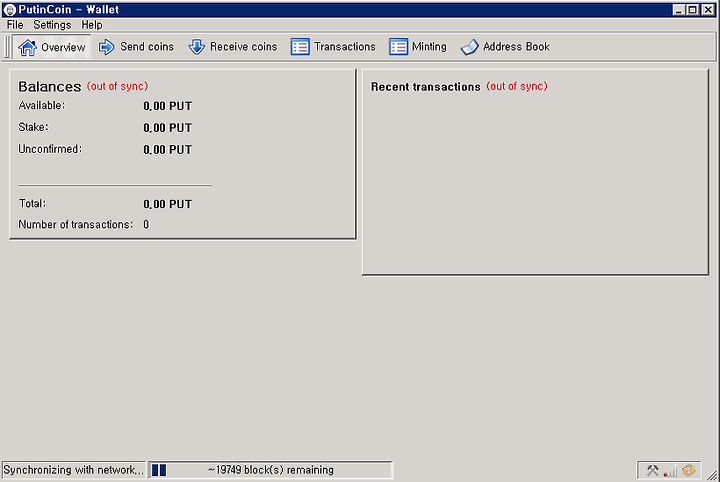Switch to the Send coins label
This screenshot has width=720, height=482.
147,47
